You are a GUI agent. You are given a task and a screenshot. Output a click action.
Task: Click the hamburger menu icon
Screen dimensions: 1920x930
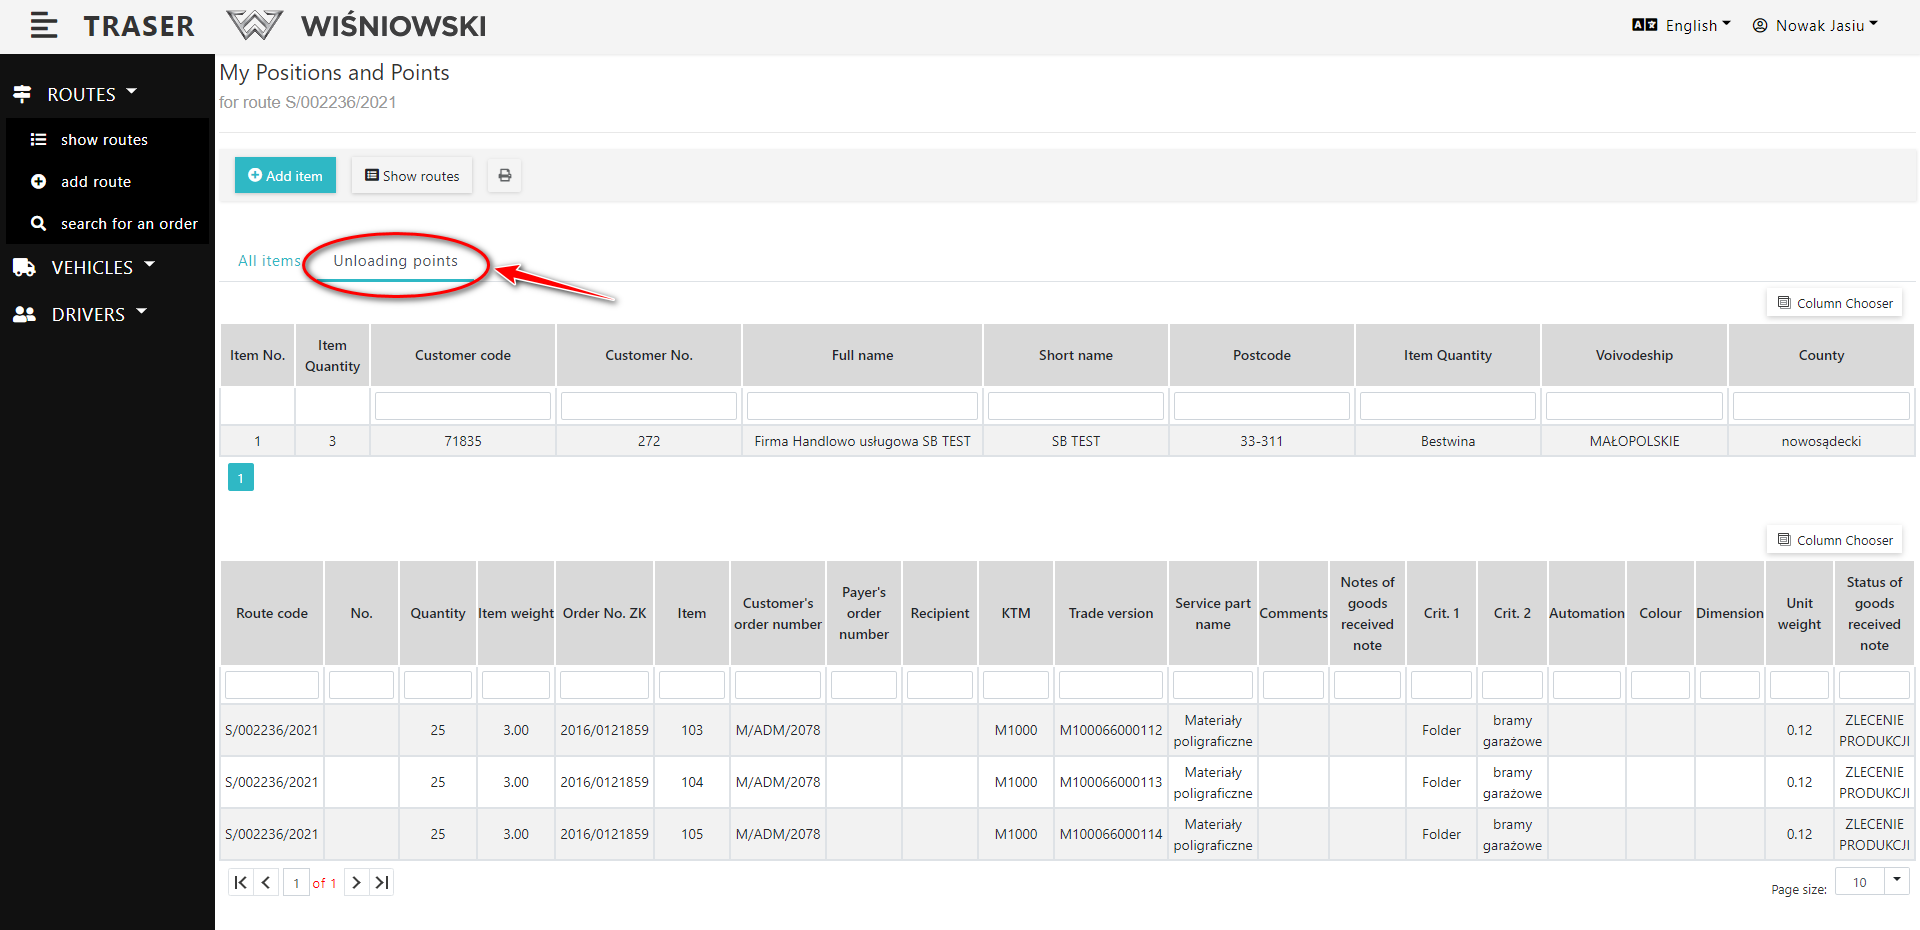[44, 26]
